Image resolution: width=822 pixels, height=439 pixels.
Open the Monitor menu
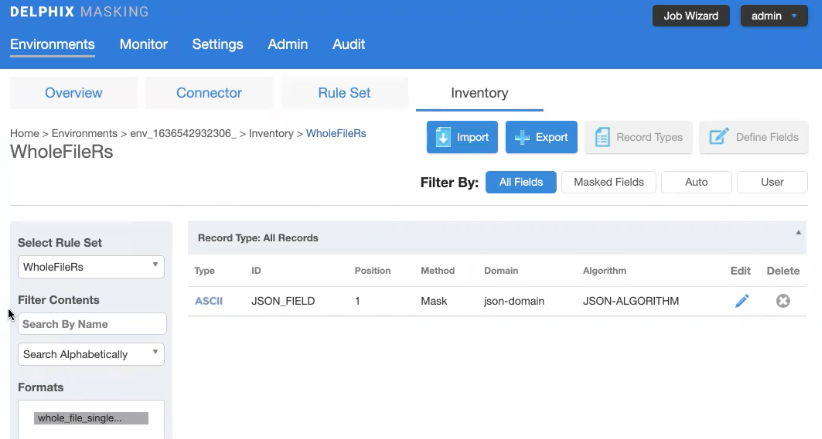click(x=143, y=44)
